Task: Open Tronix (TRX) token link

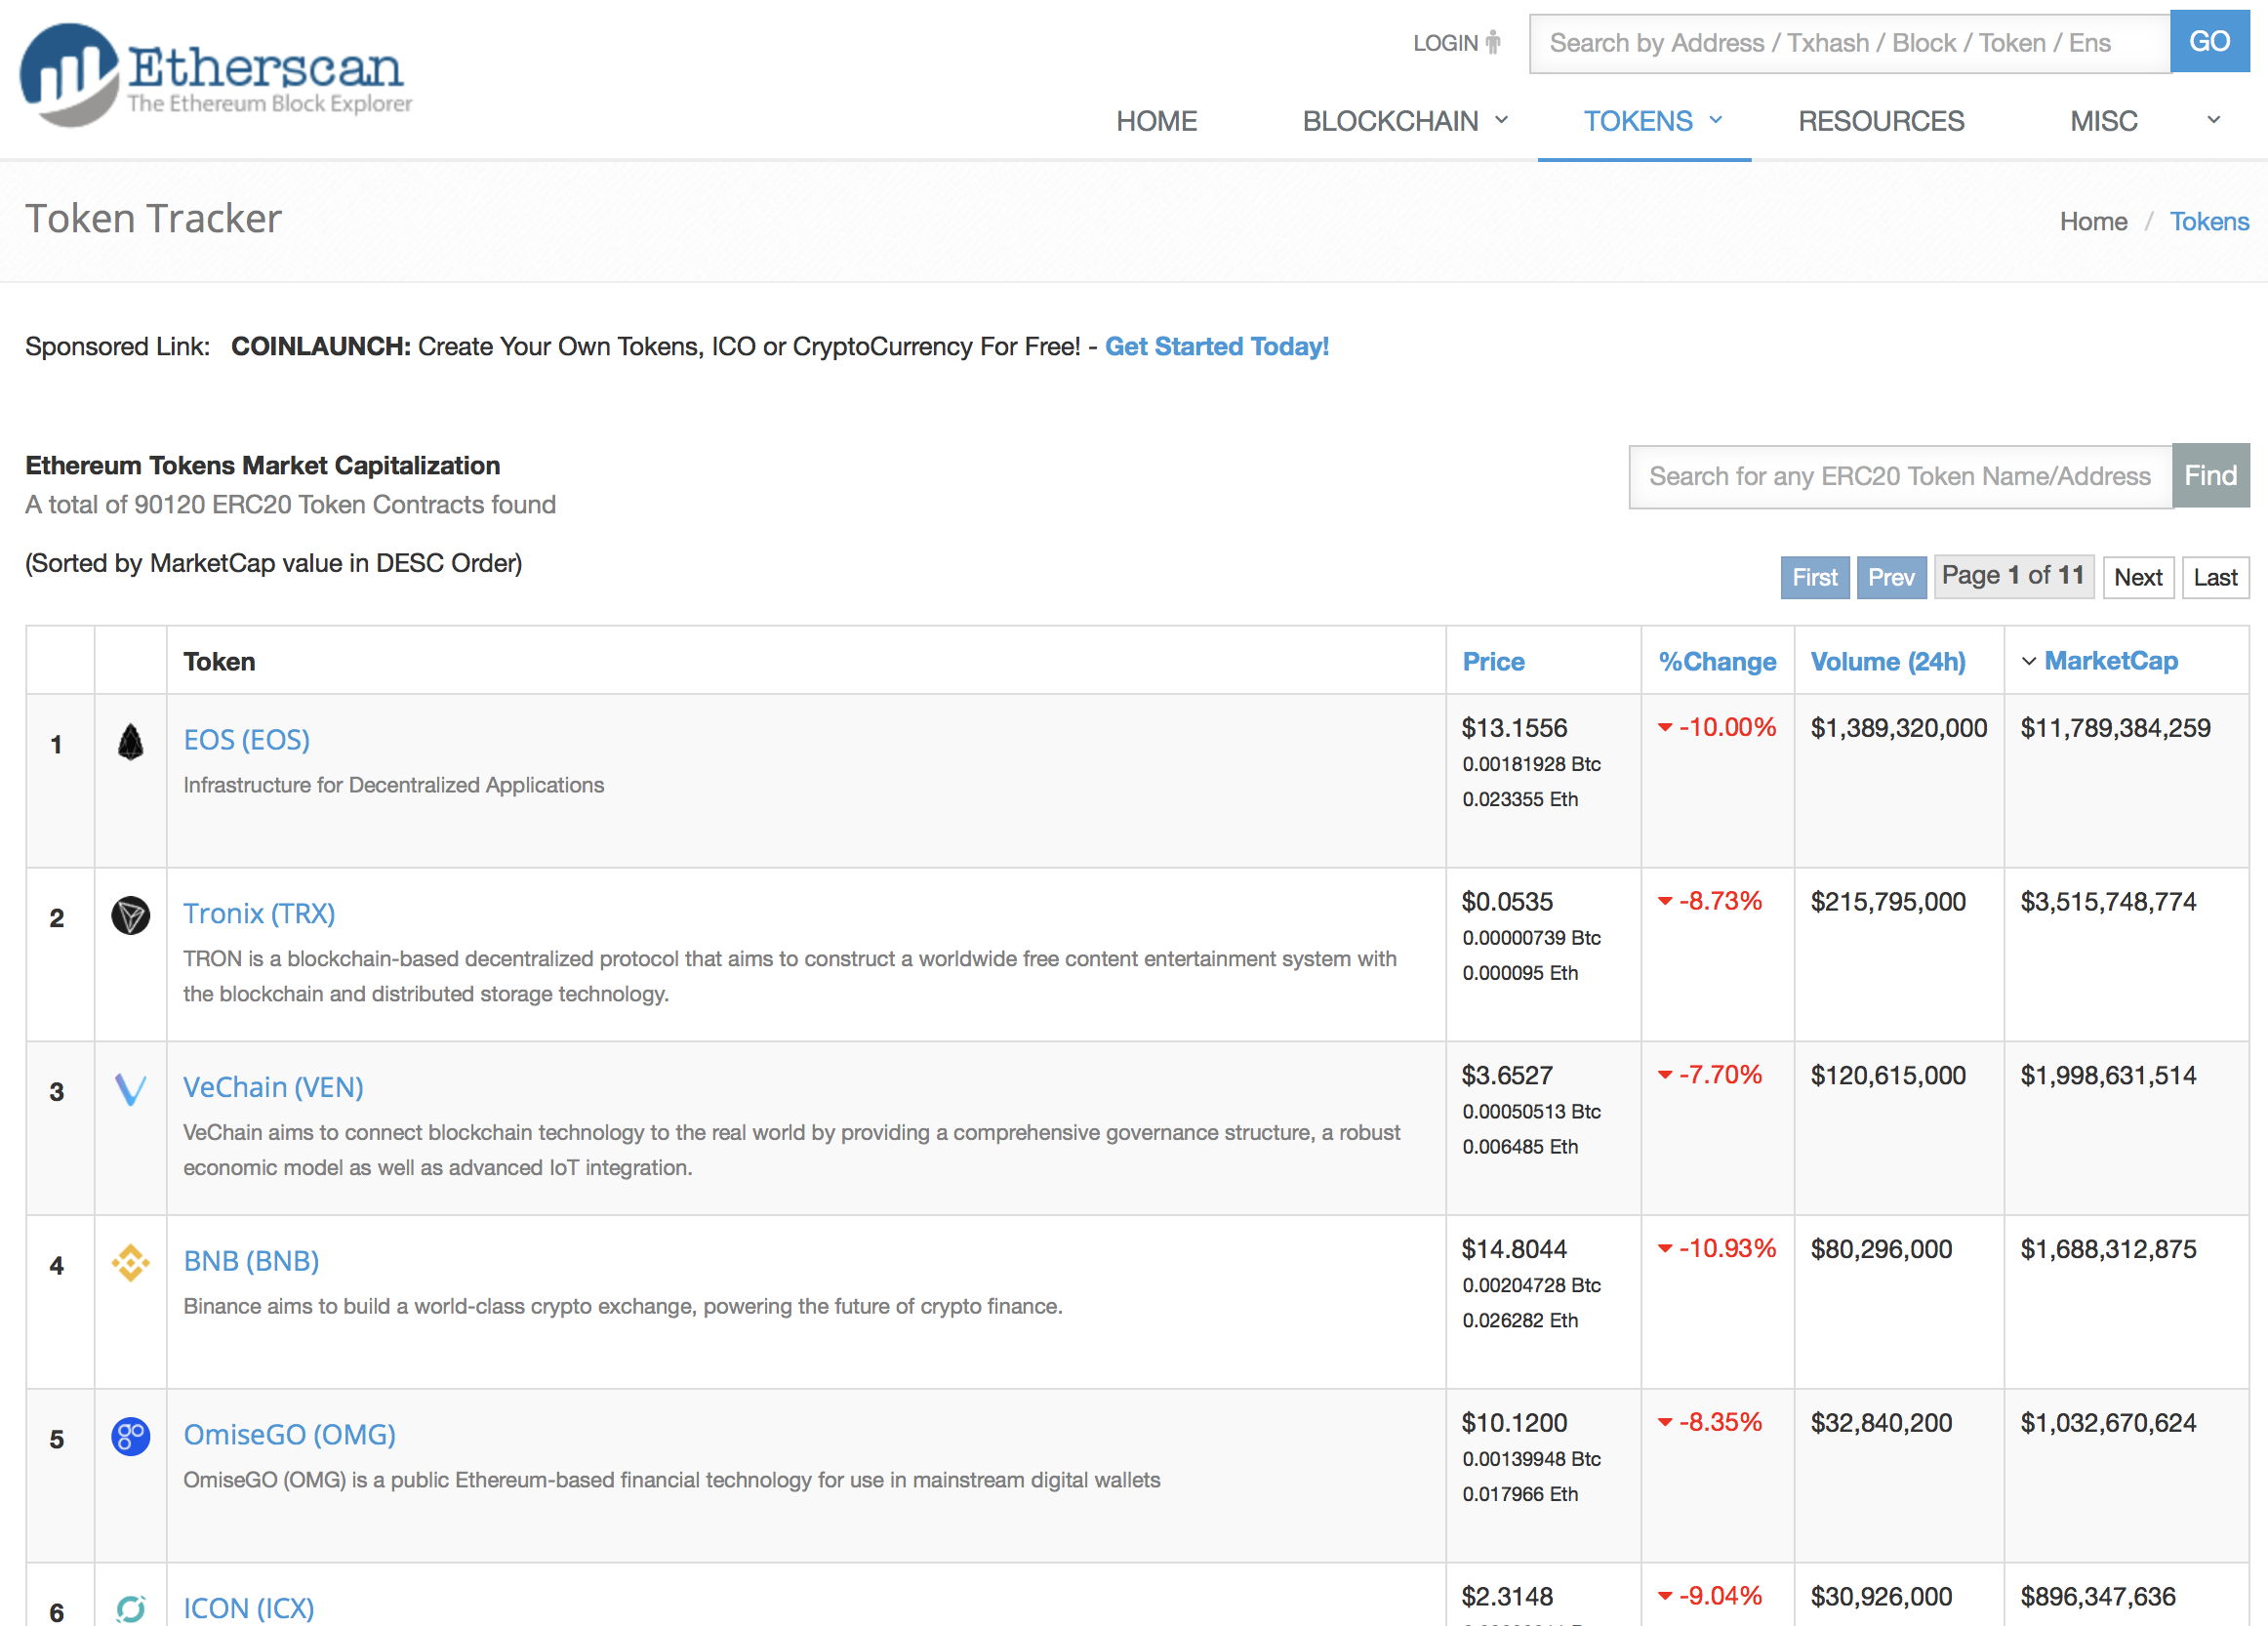Action: [259, 913]
